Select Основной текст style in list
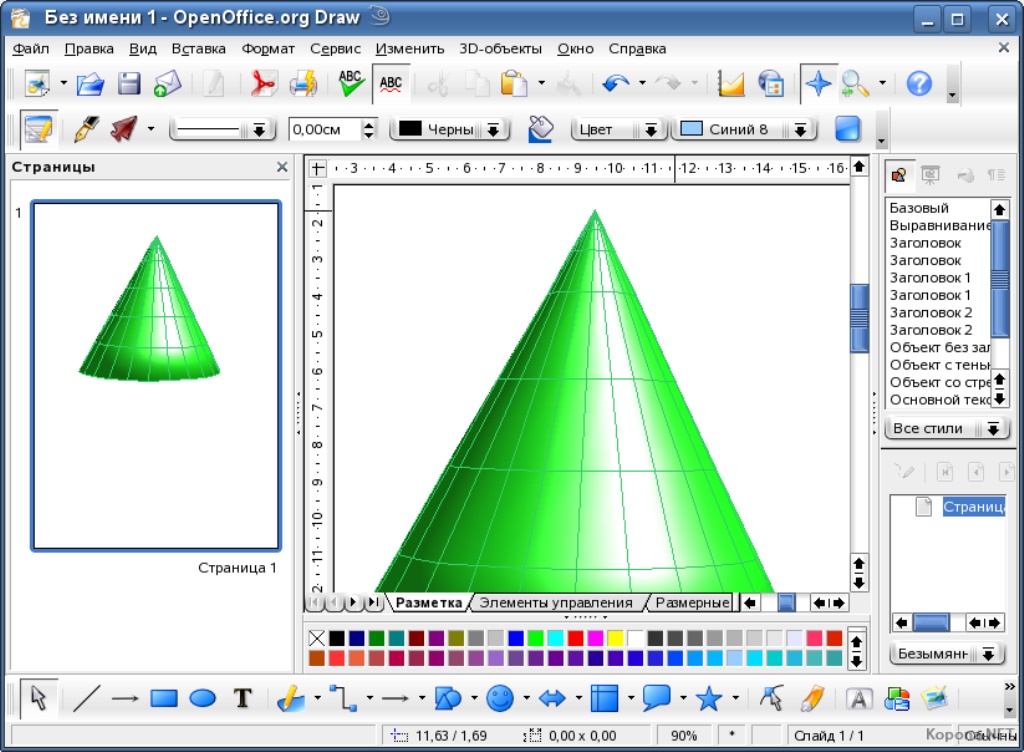 pos(939,400)
